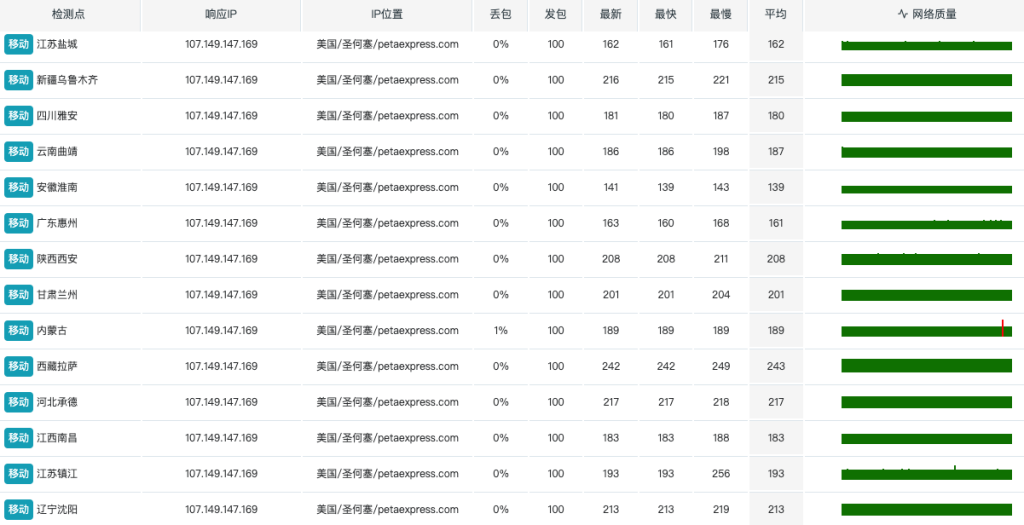
Task: Click the 丢包 column header
Action: point(500,15)
